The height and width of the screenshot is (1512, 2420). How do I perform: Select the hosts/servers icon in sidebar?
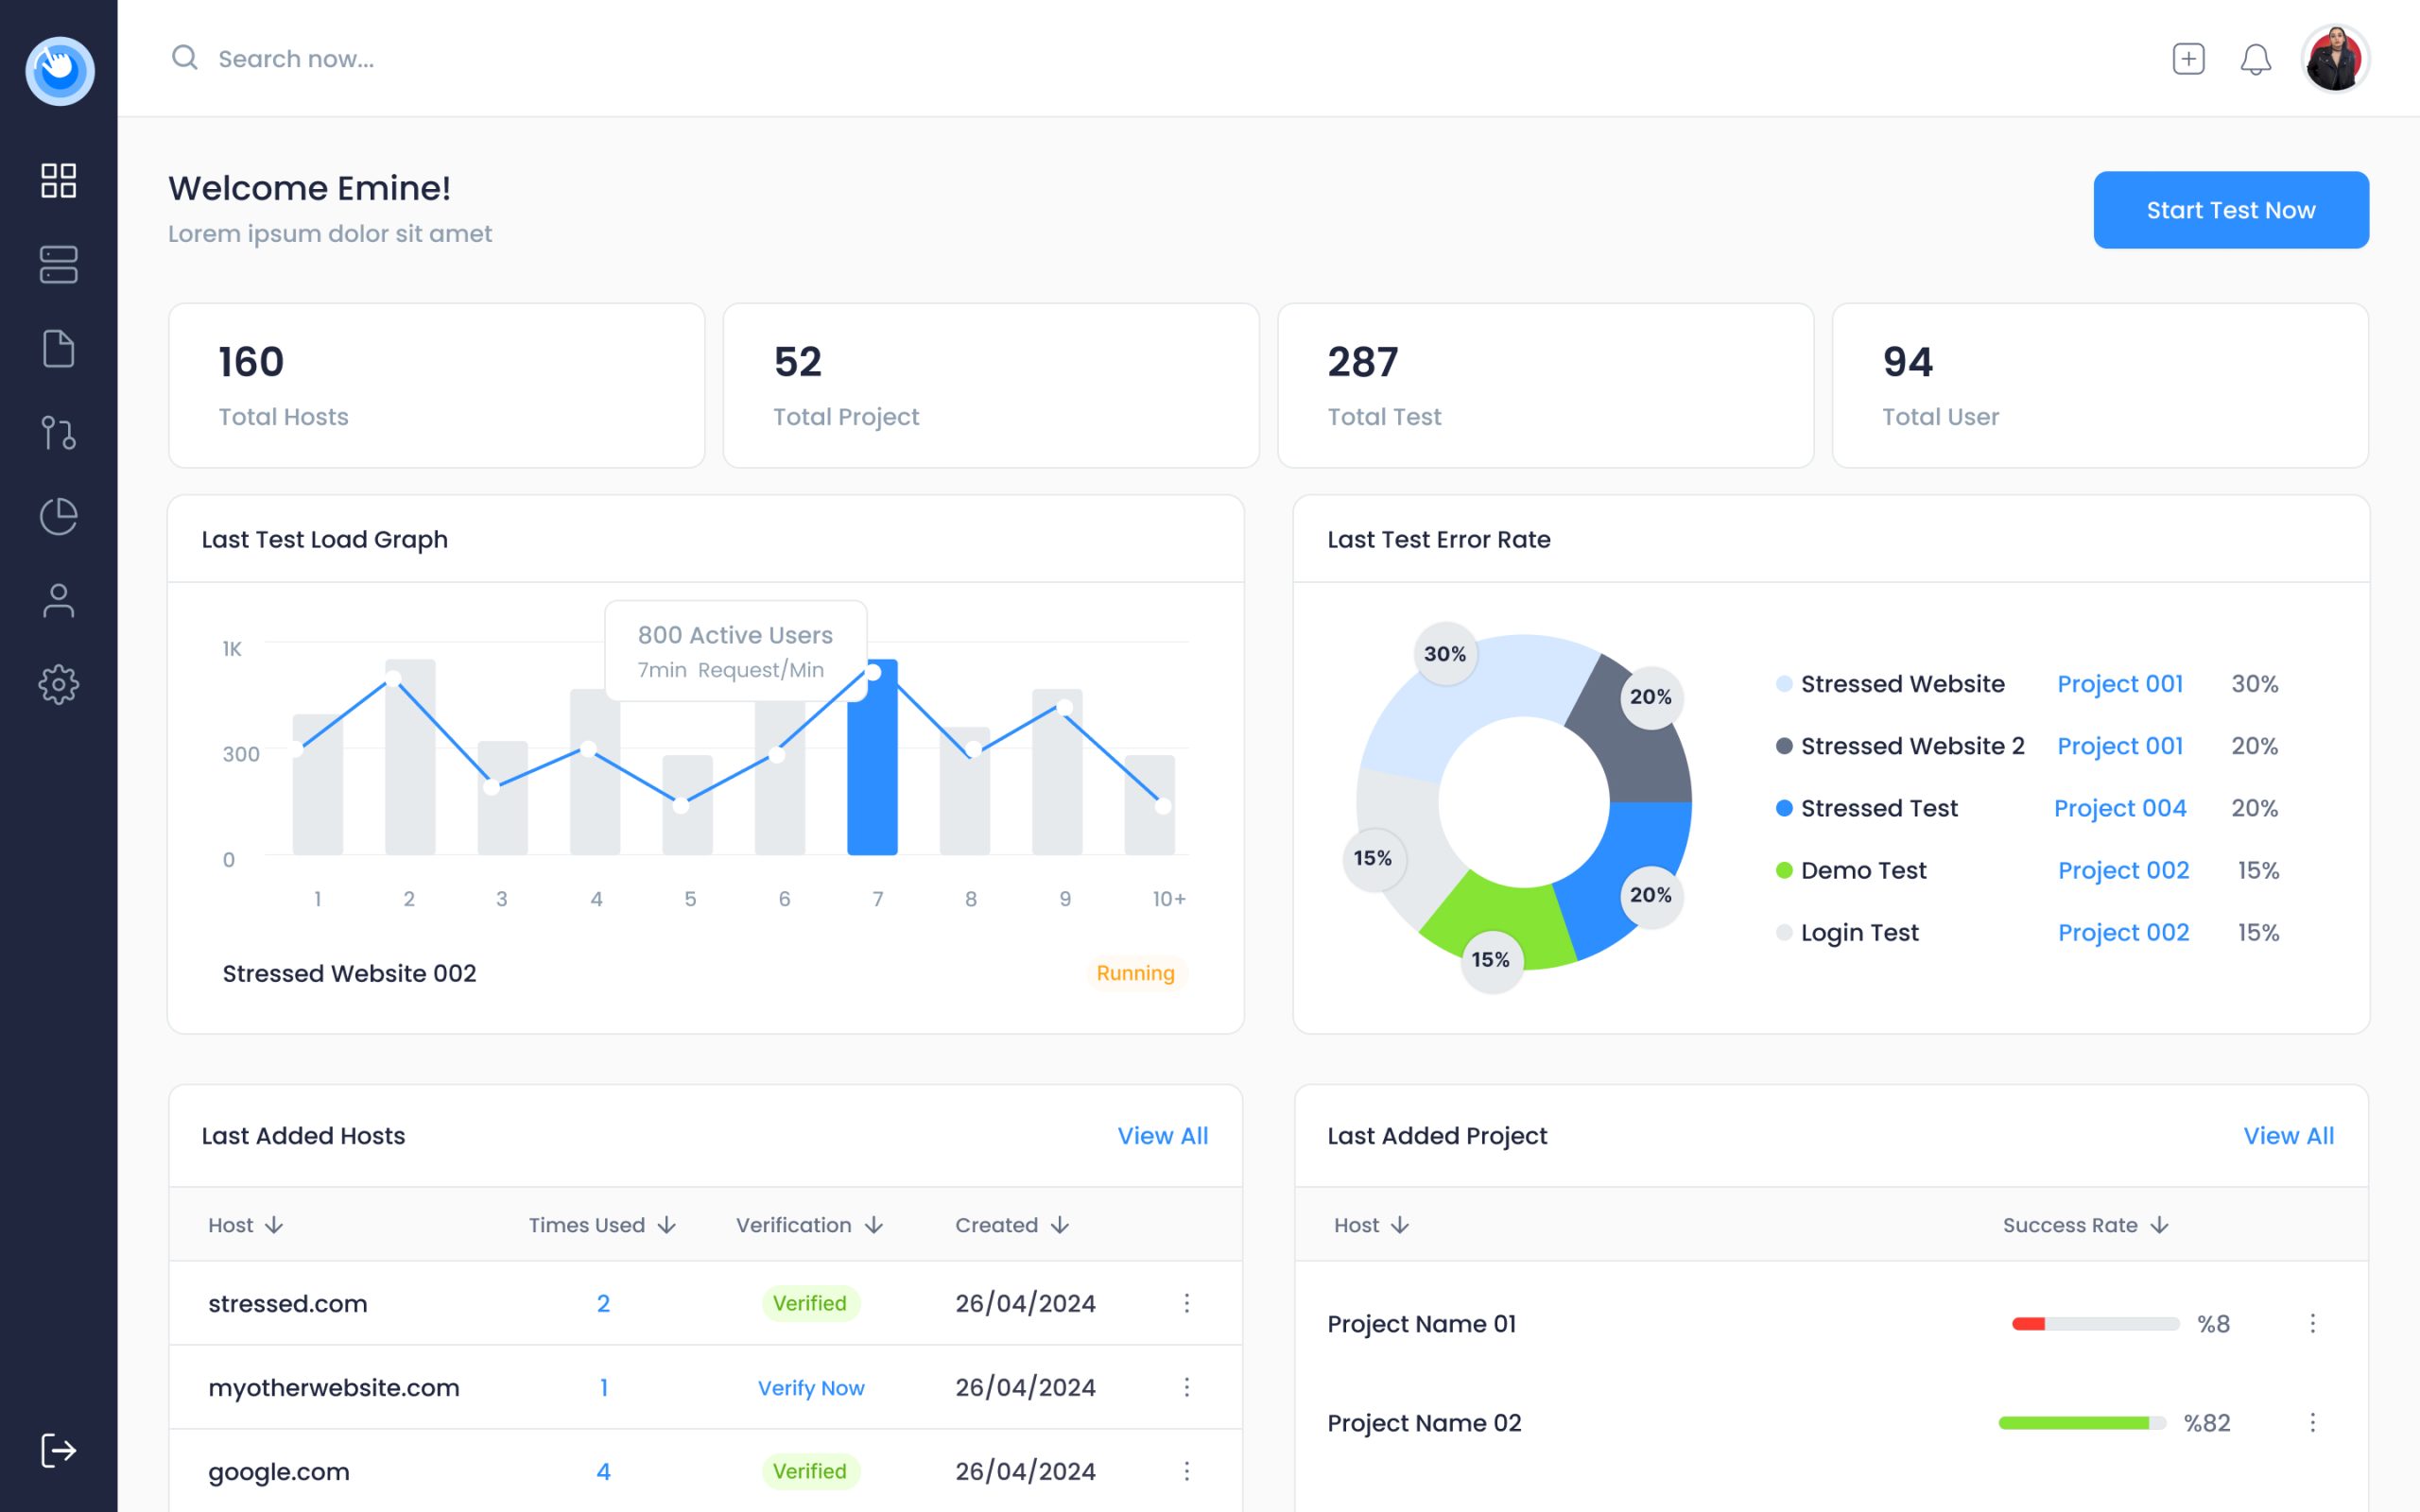(x=59, y=265)
